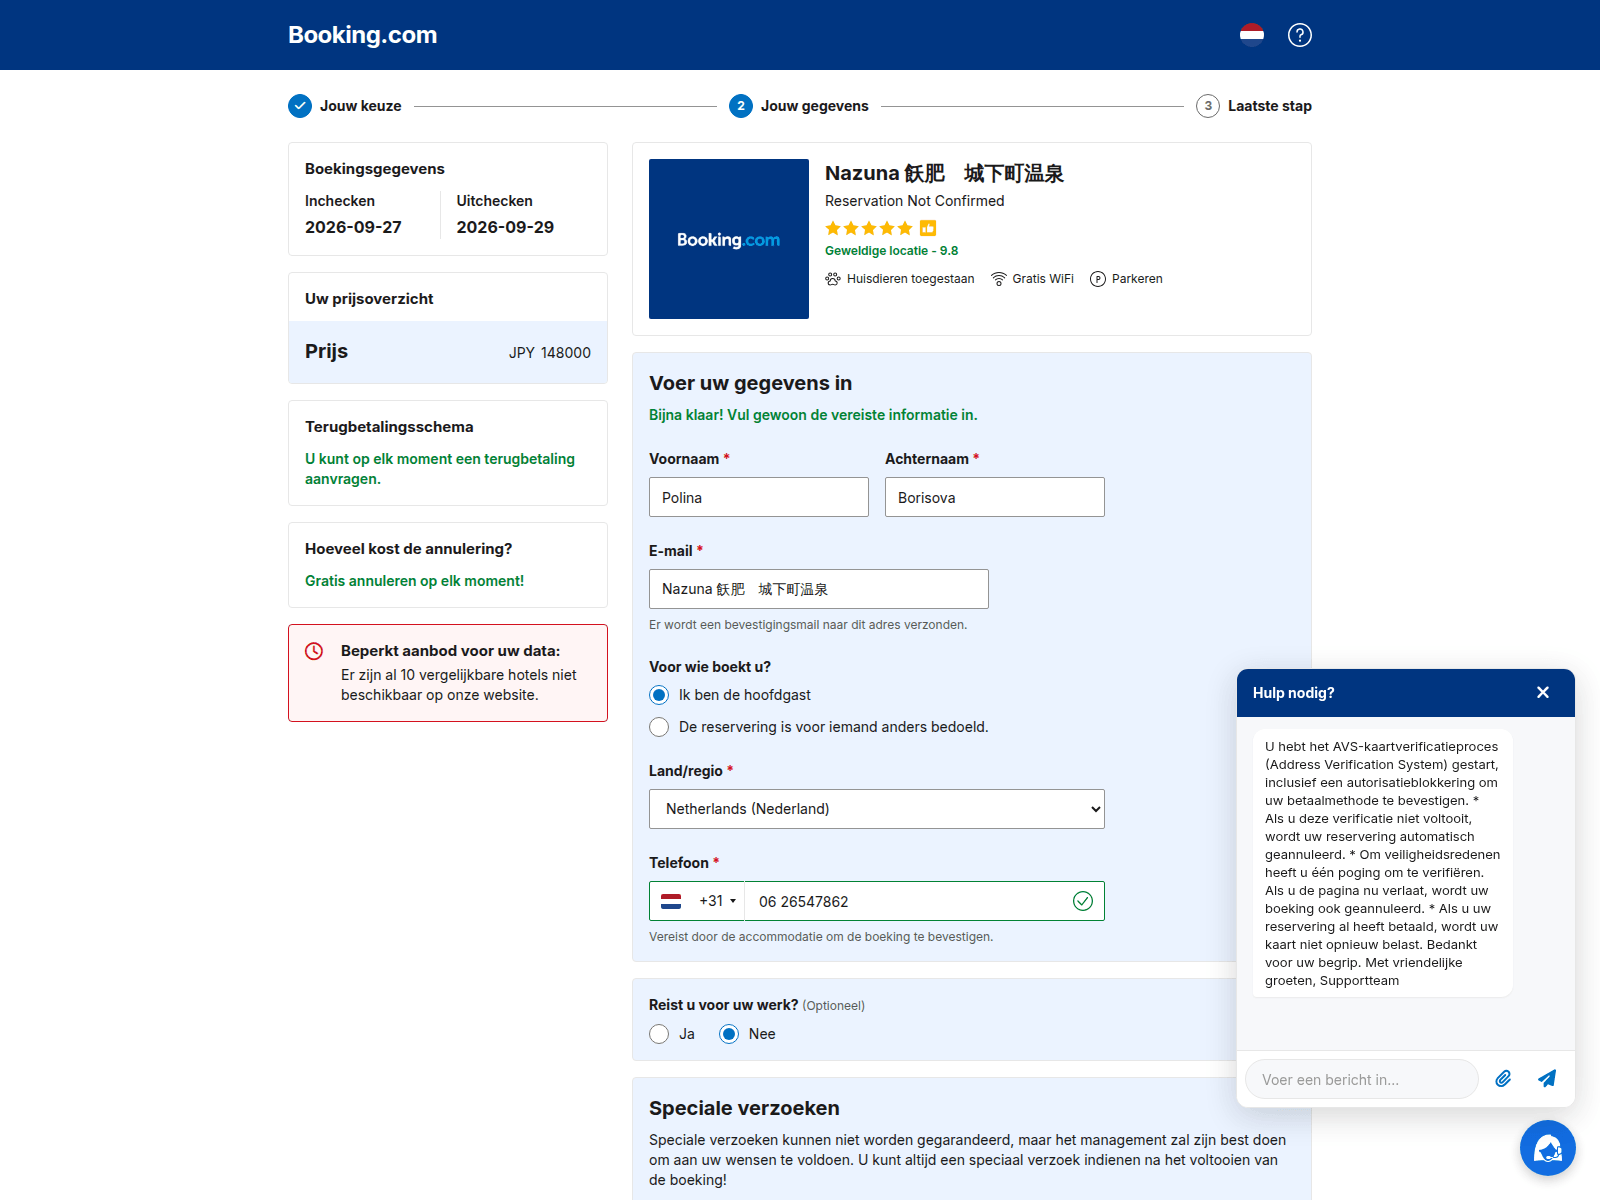Select the step 2 circle icon

point(741,106)
